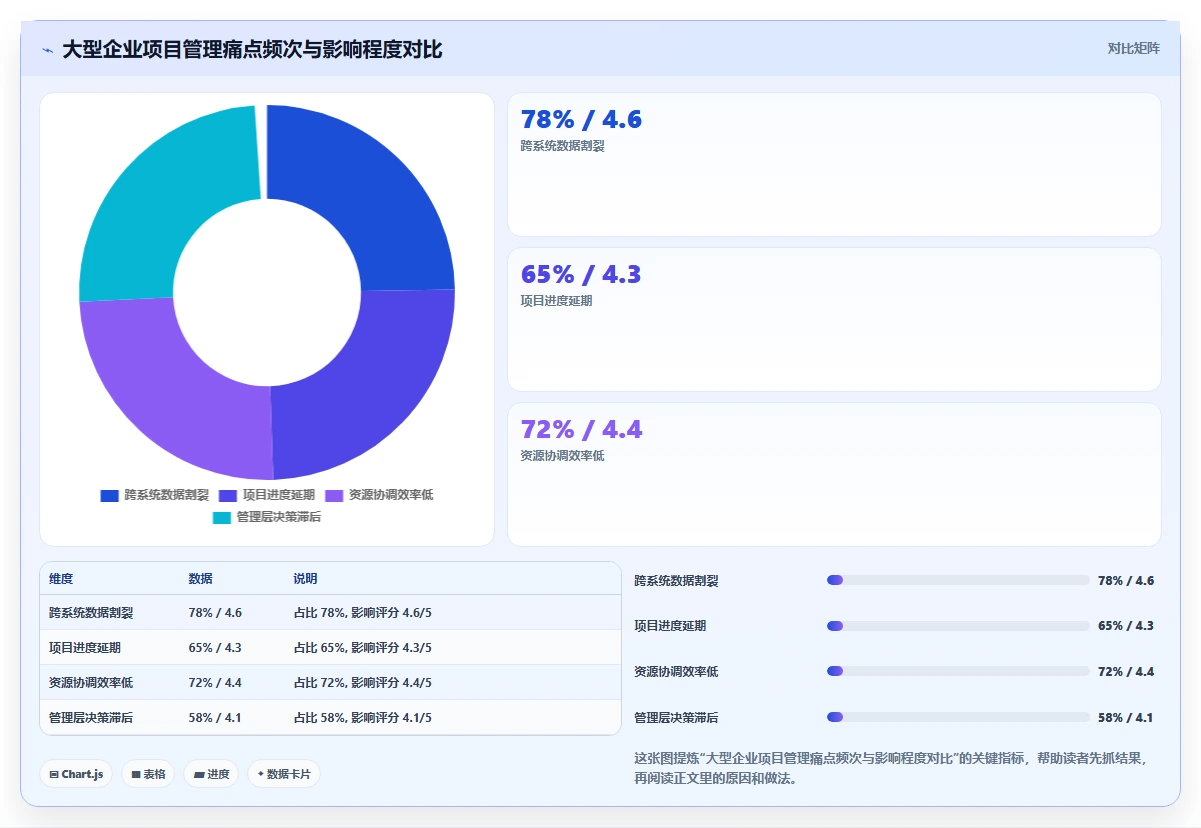Click the 跨系统数据割裂 progress bar
The width and height of the screenshot is (1201, 828).
(958, 580)
